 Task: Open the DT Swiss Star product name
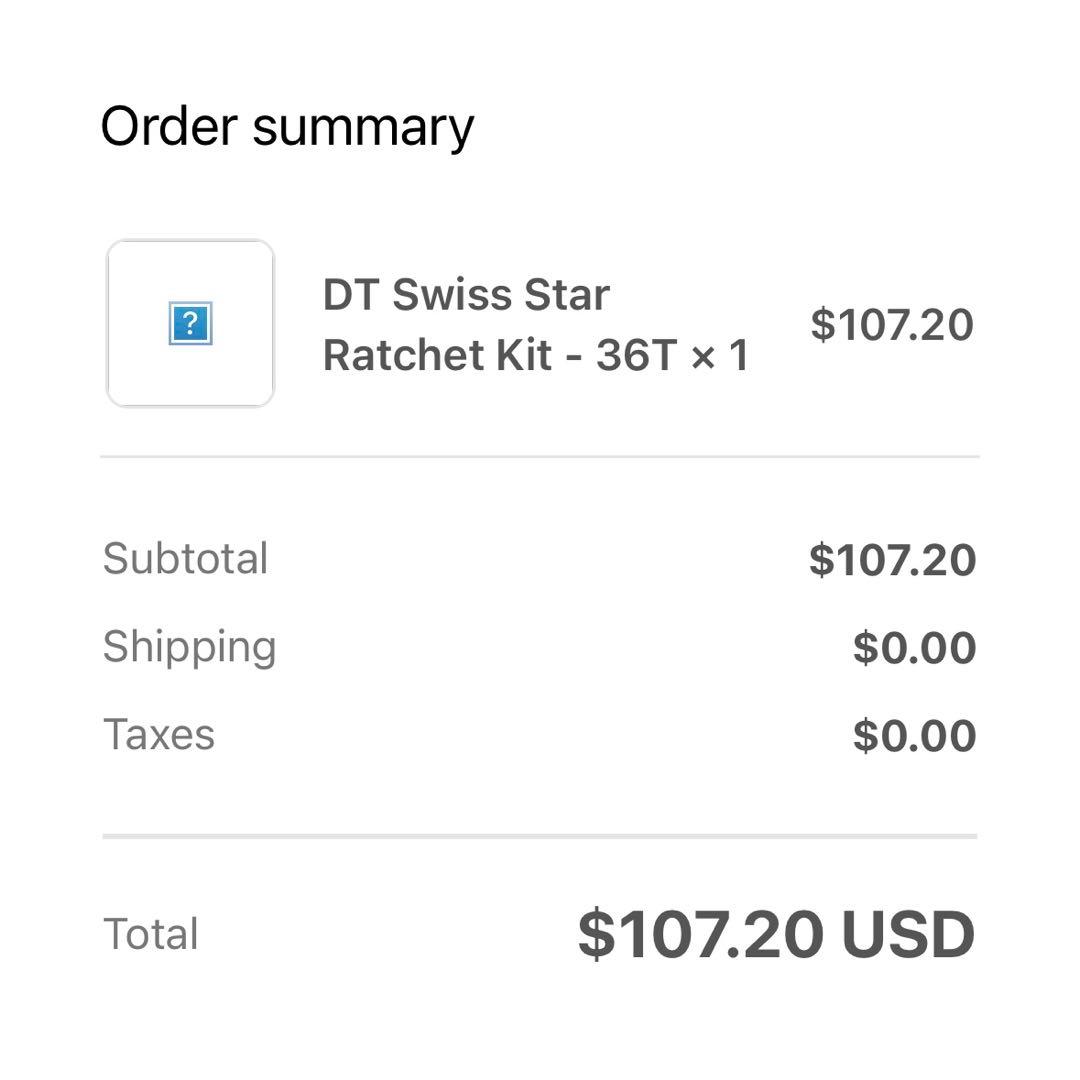(466, 295)
